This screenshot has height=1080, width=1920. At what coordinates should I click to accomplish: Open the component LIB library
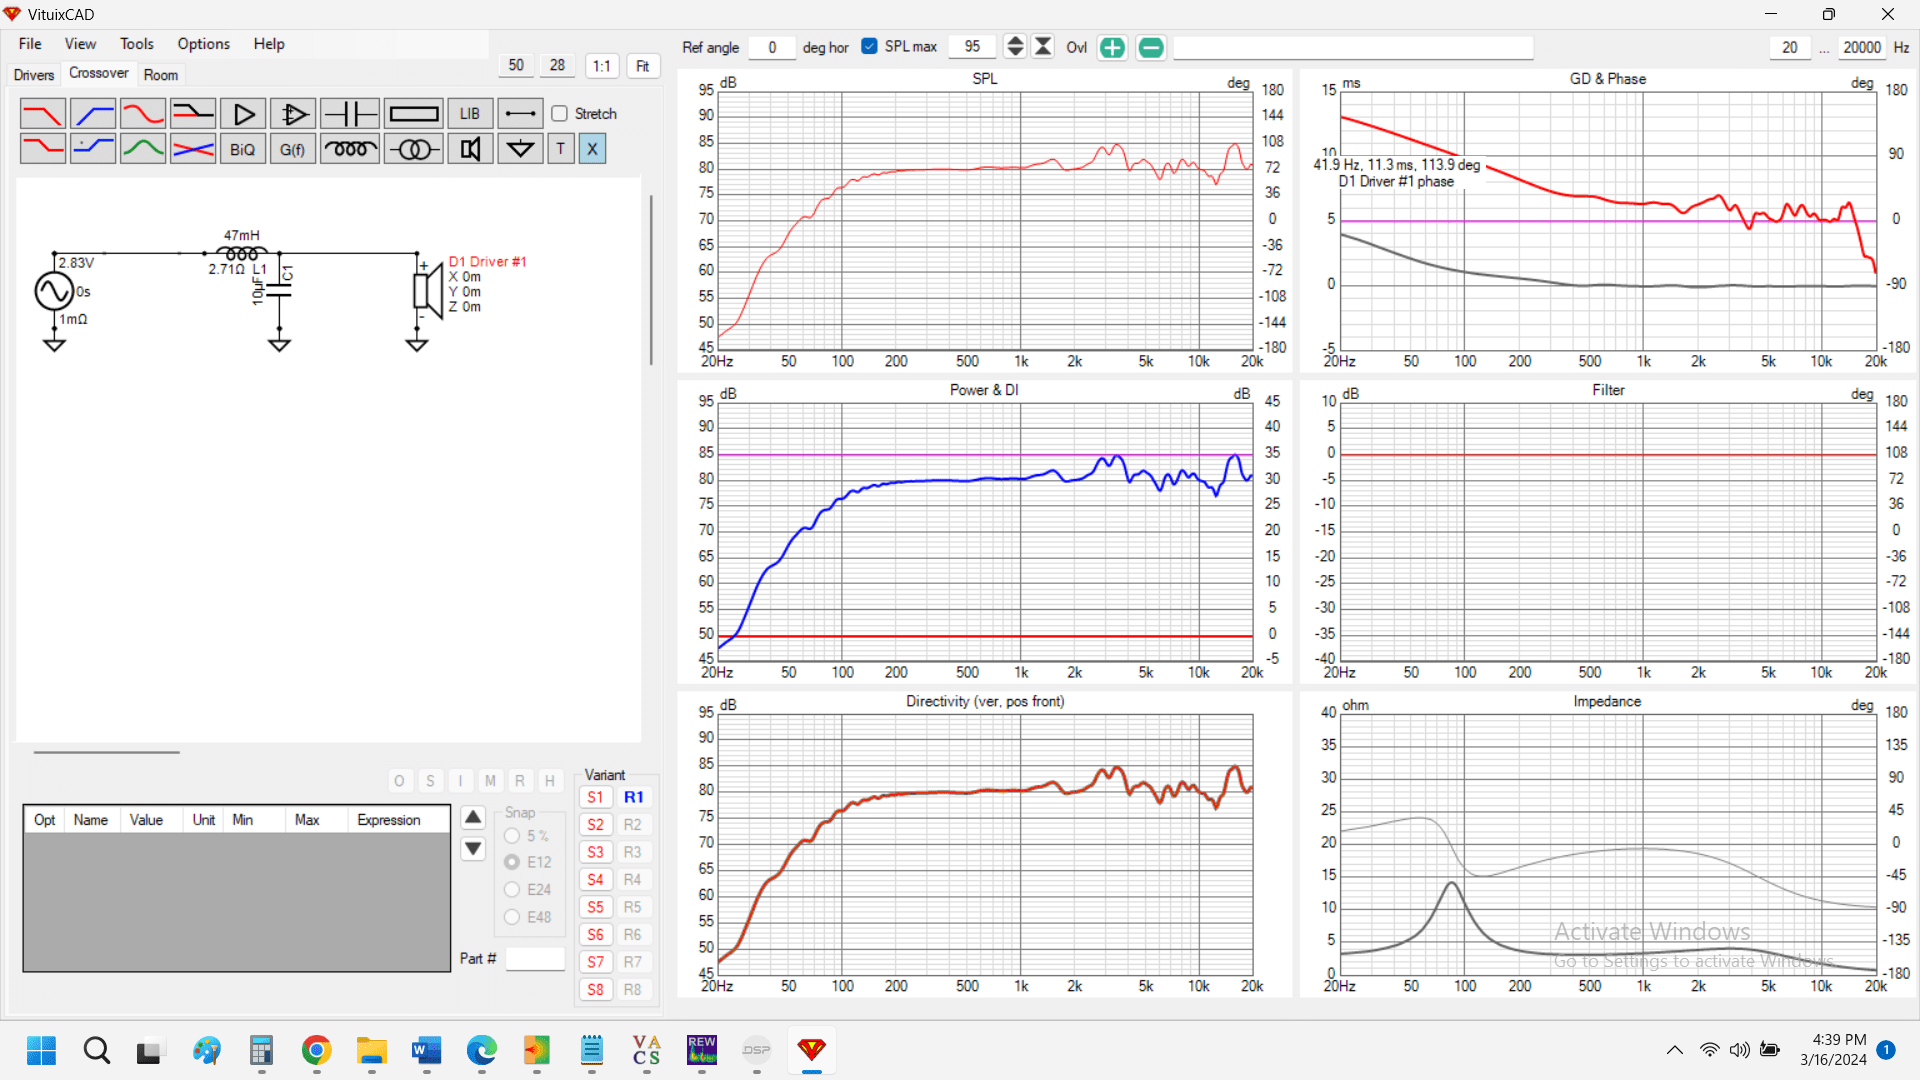pyautogui.click(x=470, y=114)
